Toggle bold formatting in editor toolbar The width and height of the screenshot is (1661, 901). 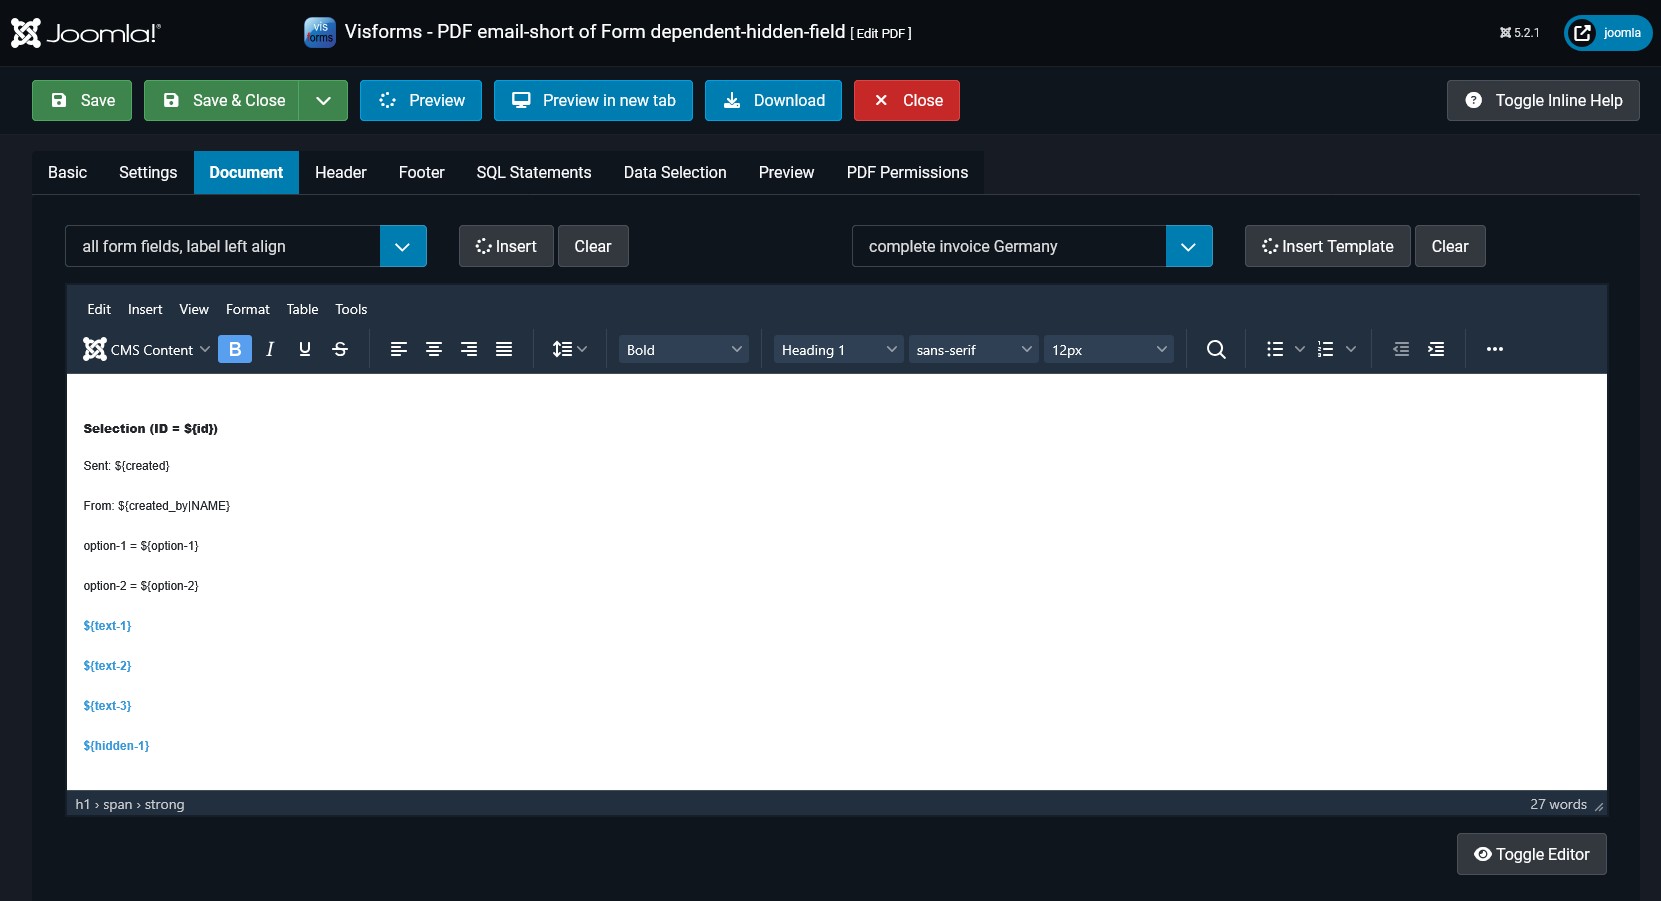235,349
